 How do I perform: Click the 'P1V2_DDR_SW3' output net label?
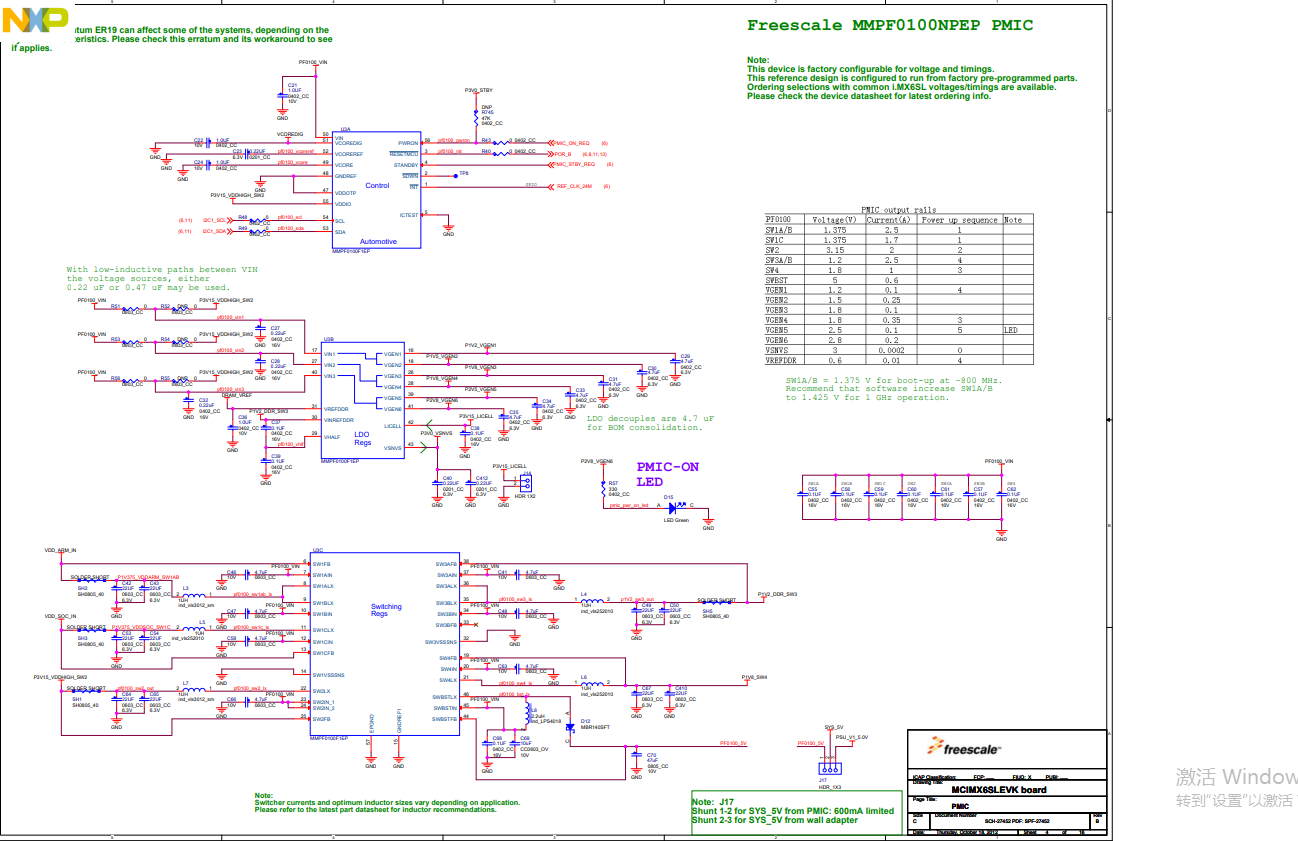[x=777, y=595]
